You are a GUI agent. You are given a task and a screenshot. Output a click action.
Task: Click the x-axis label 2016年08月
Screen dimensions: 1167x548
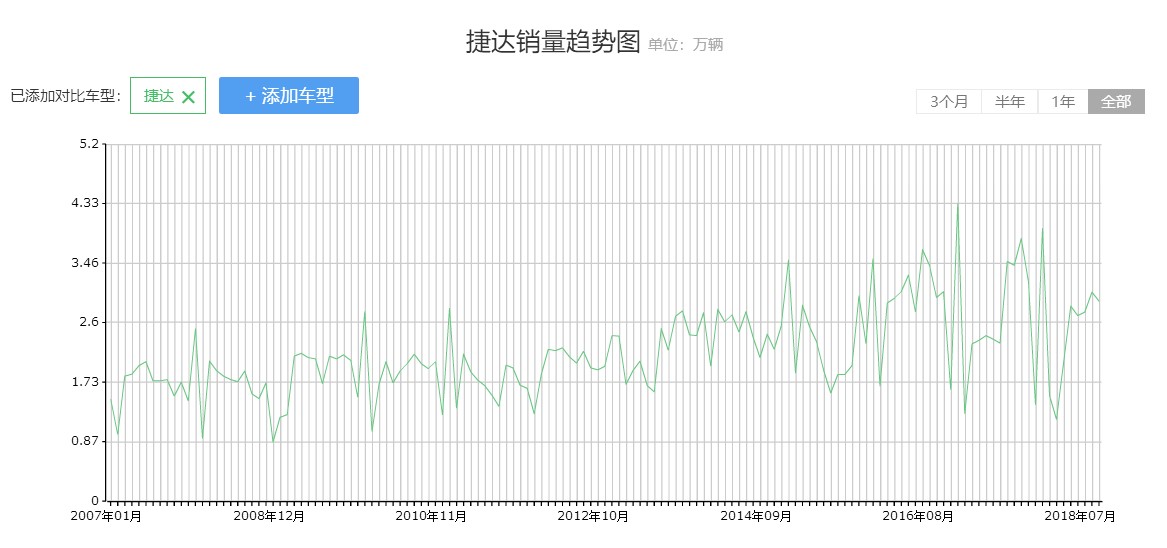coord(918,516)
